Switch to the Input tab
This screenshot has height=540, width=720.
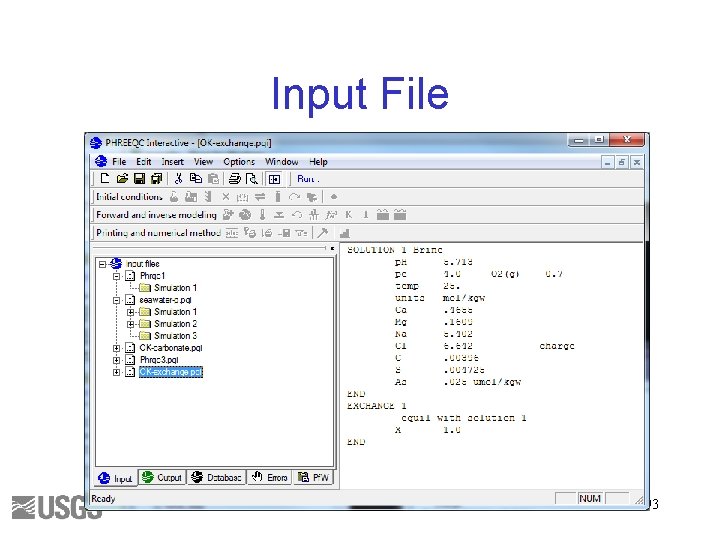pyautogui.click(x=116, y=478)
